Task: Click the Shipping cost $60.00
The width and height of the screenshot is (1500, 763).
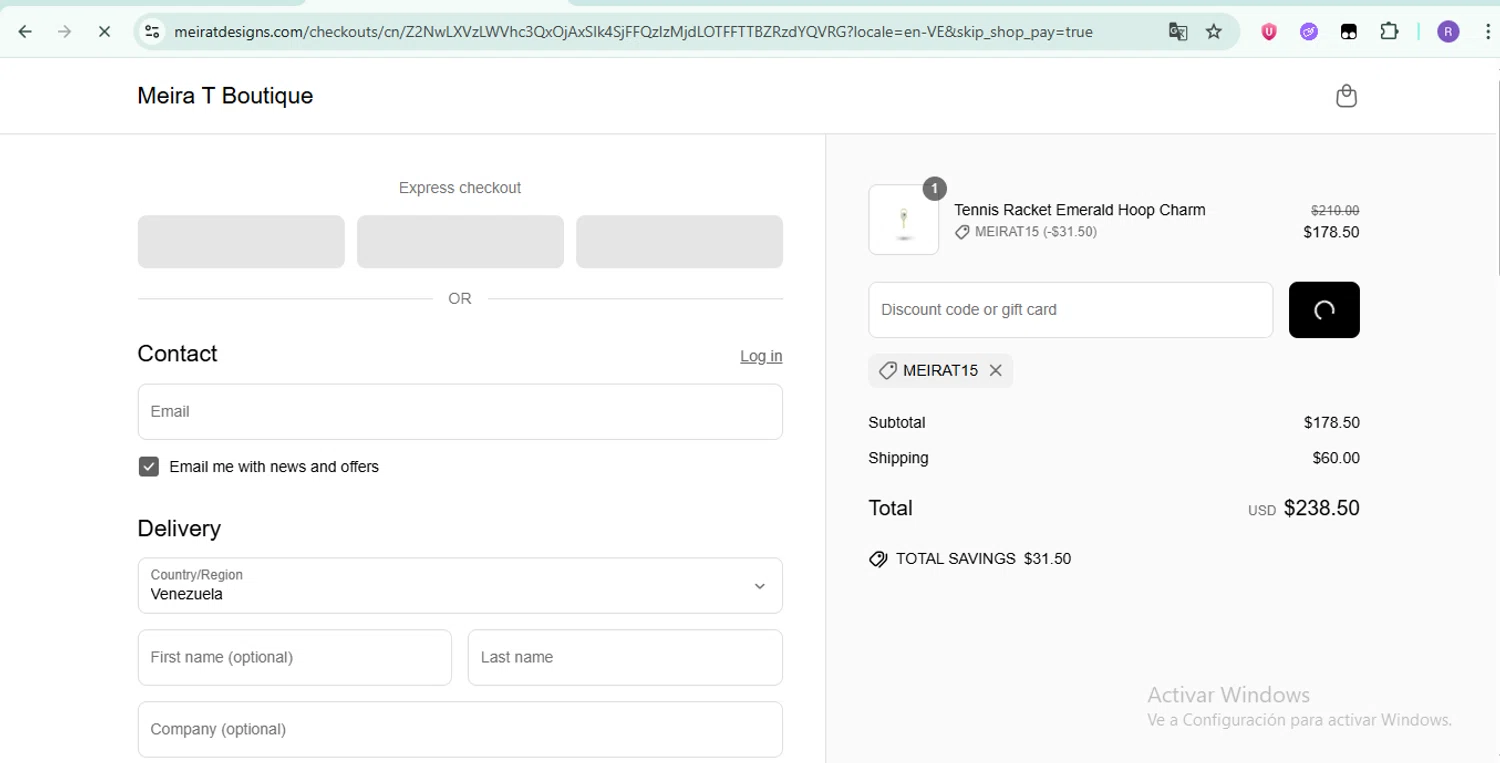Action: 1336,458
